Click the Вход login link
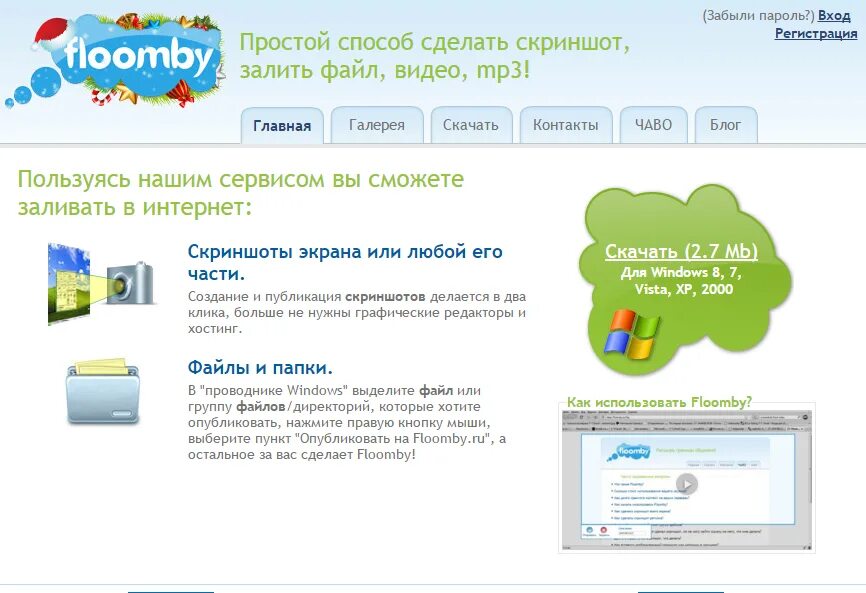 [x=834, y=15]
